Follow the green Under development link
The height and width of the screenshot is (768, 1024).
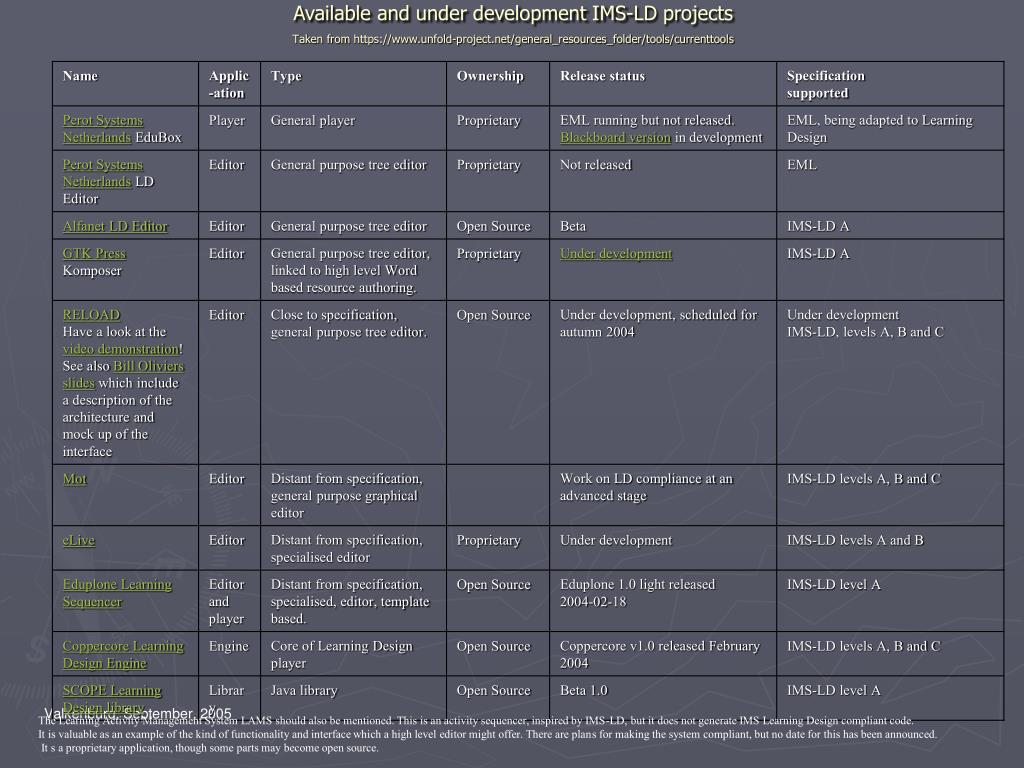[x=616, y=253]
